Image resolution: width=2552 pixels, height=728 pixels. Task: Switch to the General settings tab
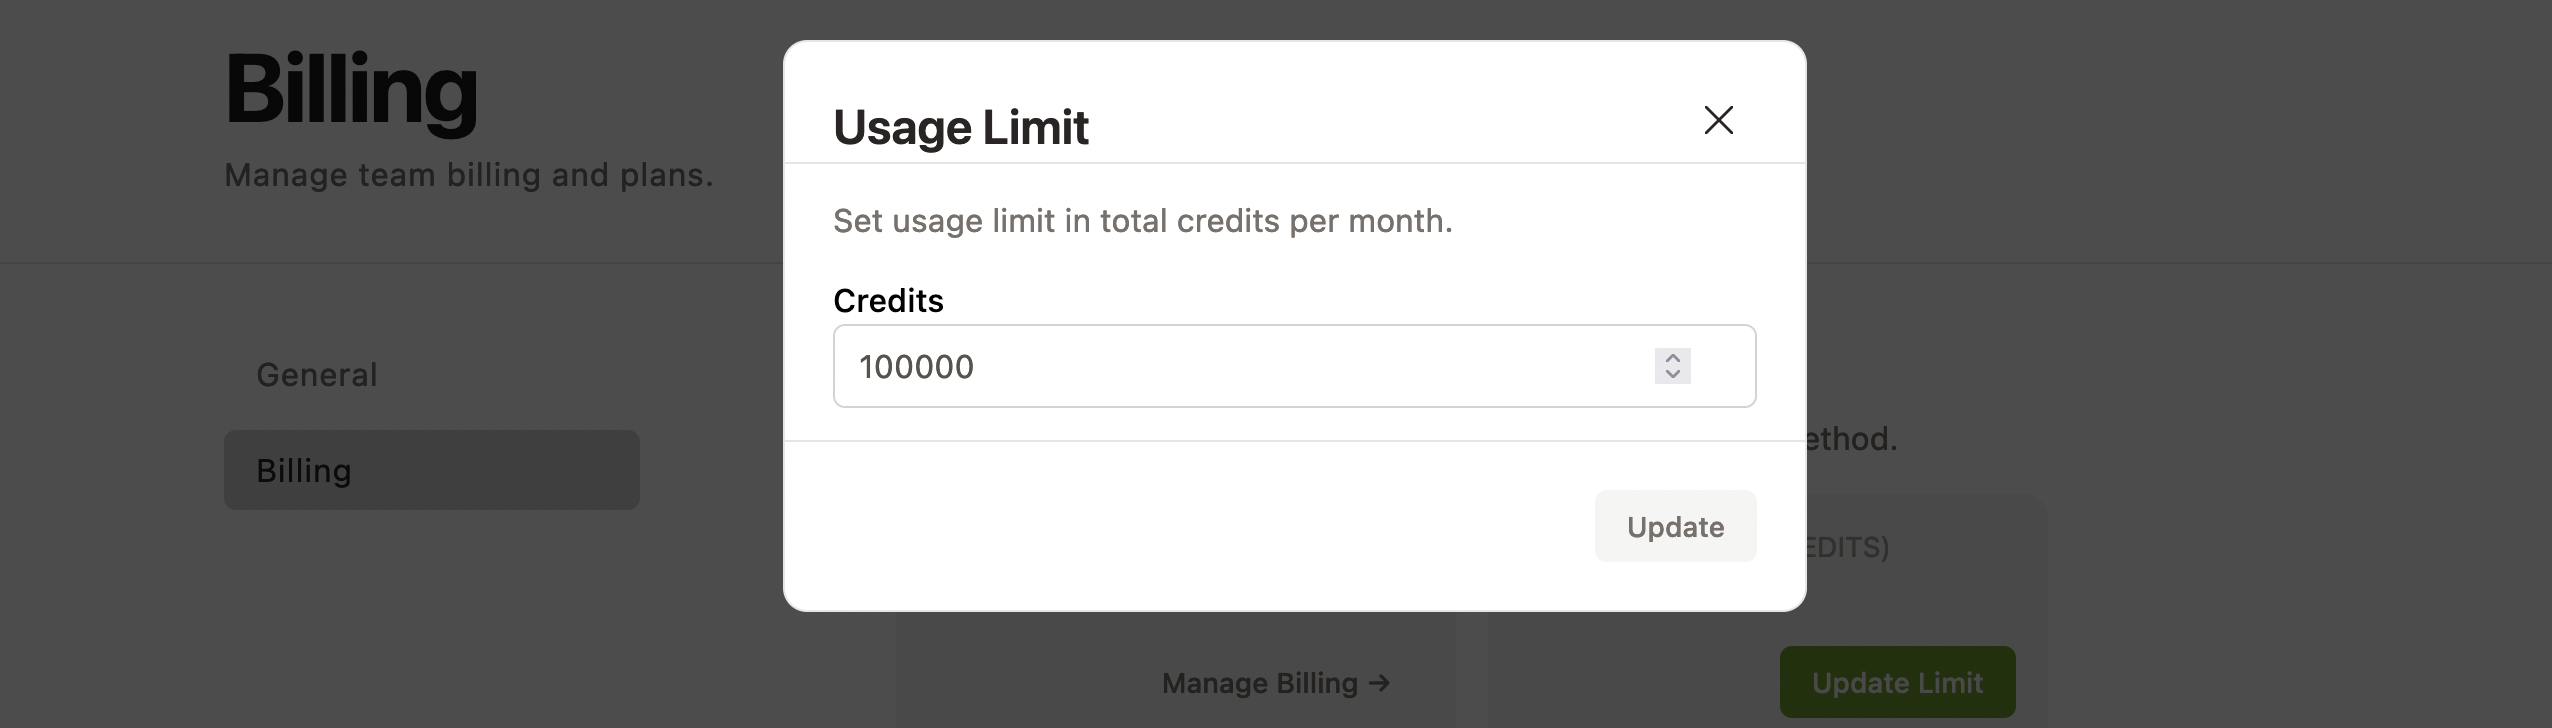(316, 374)
